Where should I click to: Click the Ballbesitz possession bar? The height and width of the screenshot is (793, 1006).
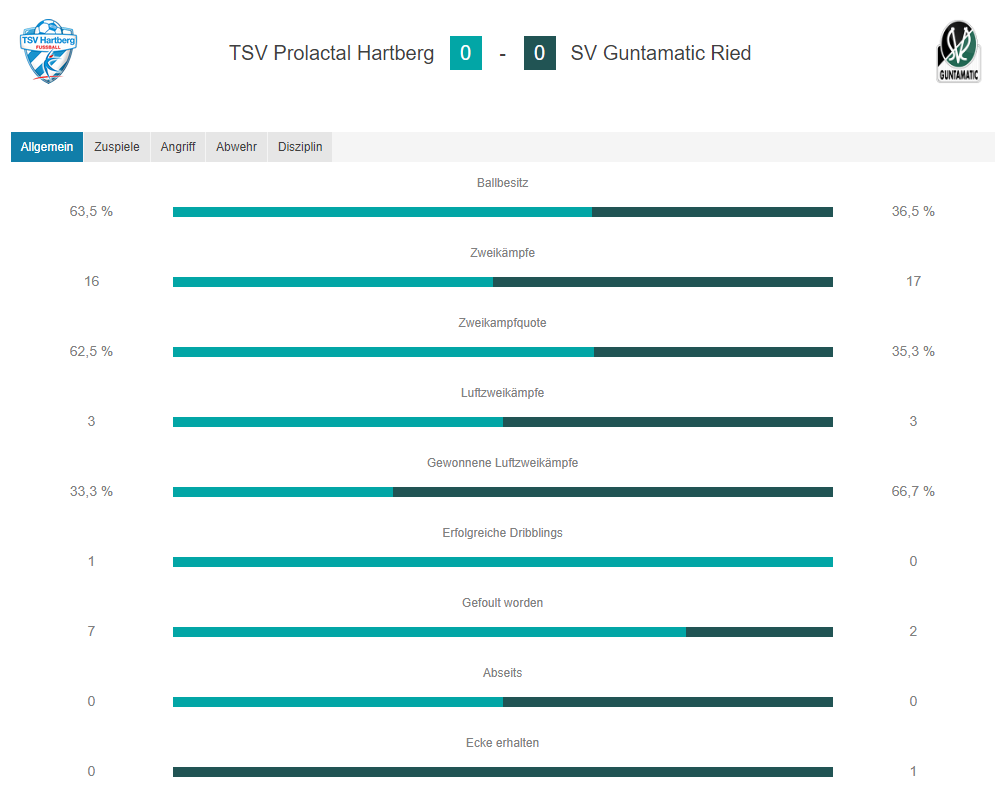502,212
